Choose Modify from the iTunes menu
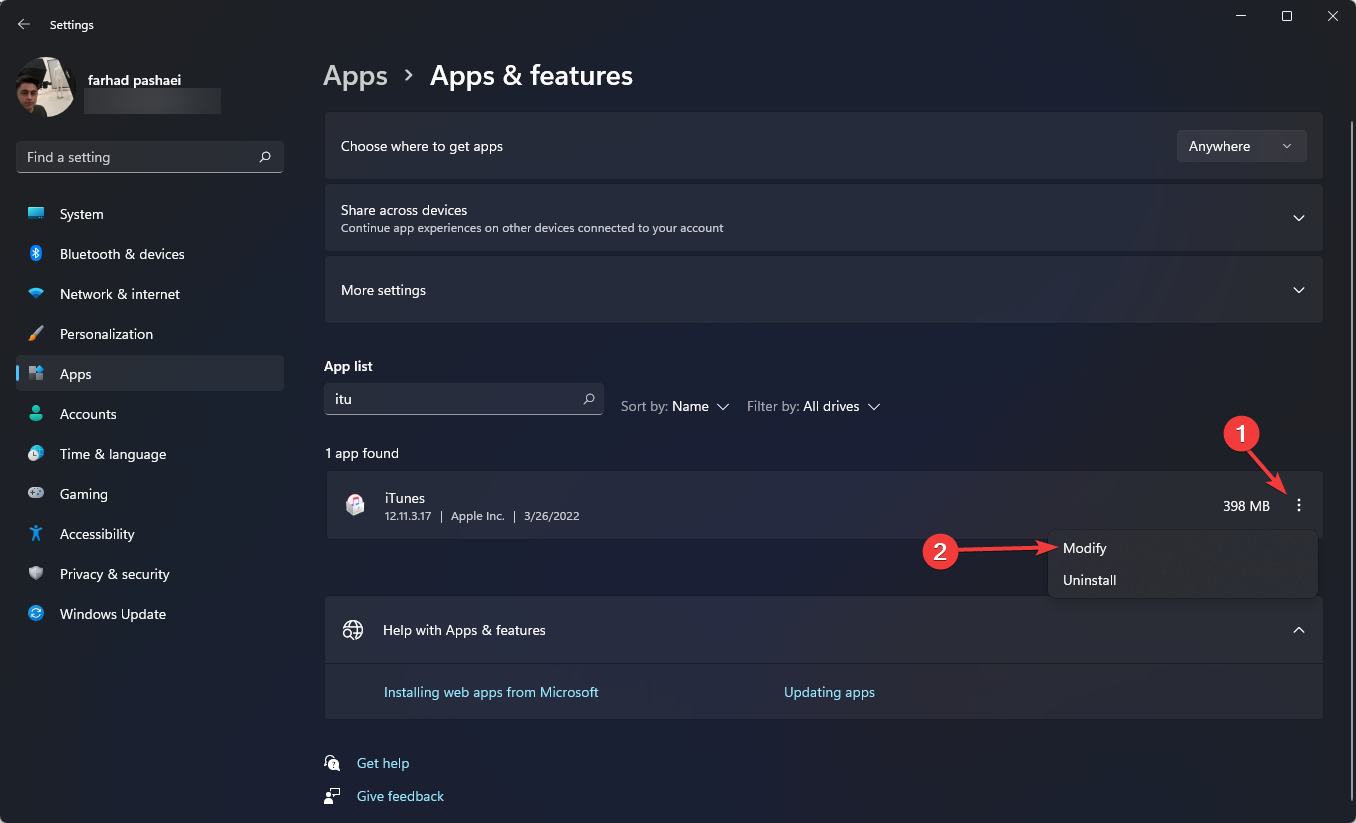 (x=1085, y=549)
